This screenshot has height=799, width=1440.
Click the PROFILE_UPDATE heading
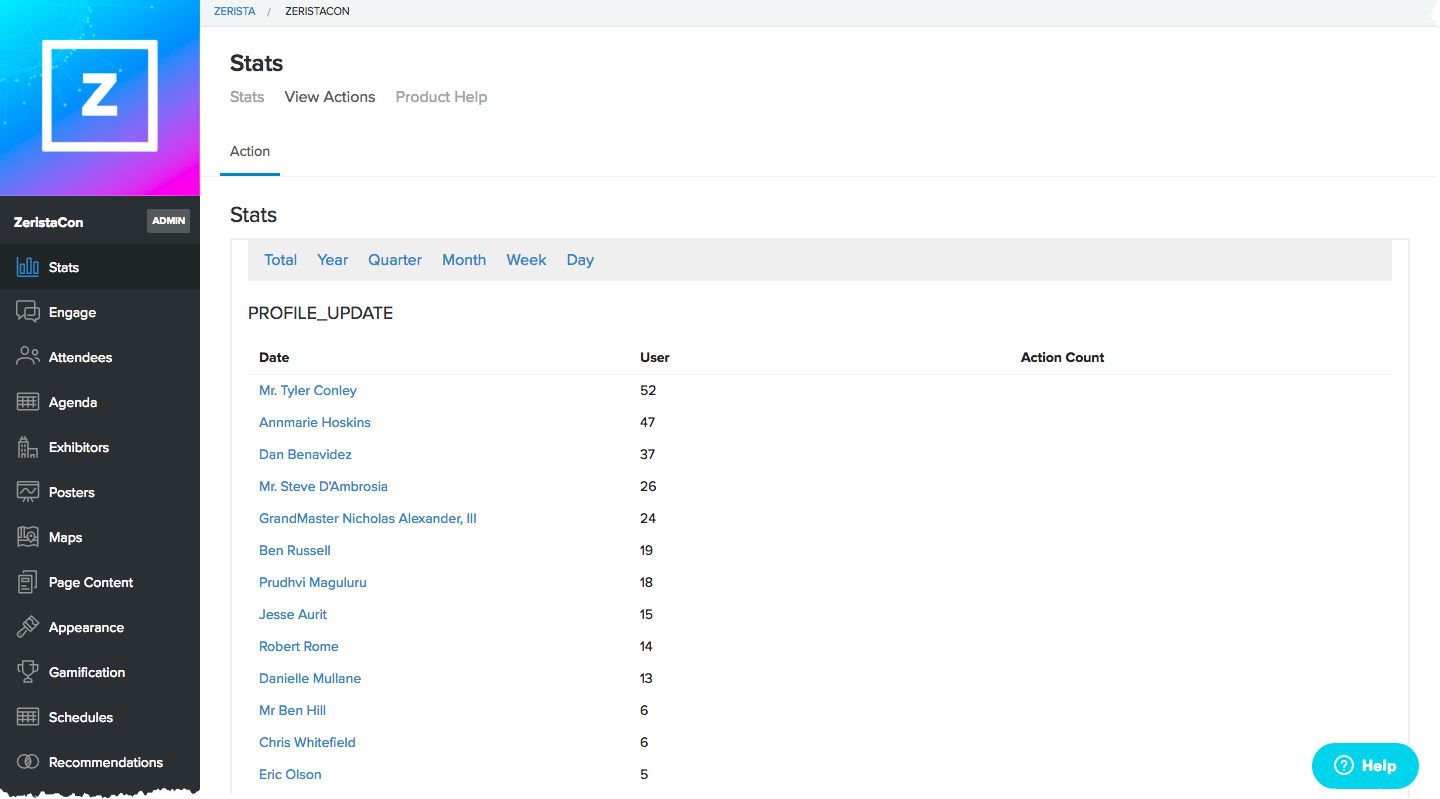[320, 313]
